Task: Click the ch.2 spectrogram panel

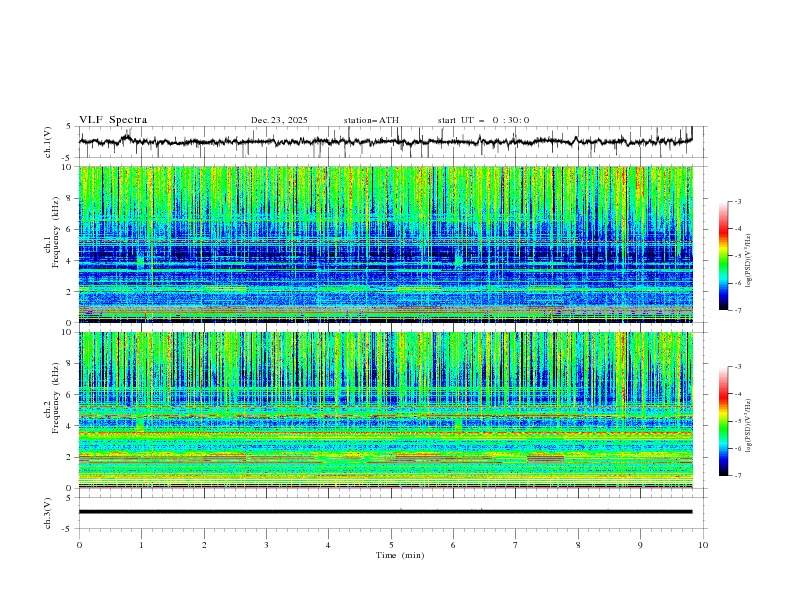Action: click(385, 410)
